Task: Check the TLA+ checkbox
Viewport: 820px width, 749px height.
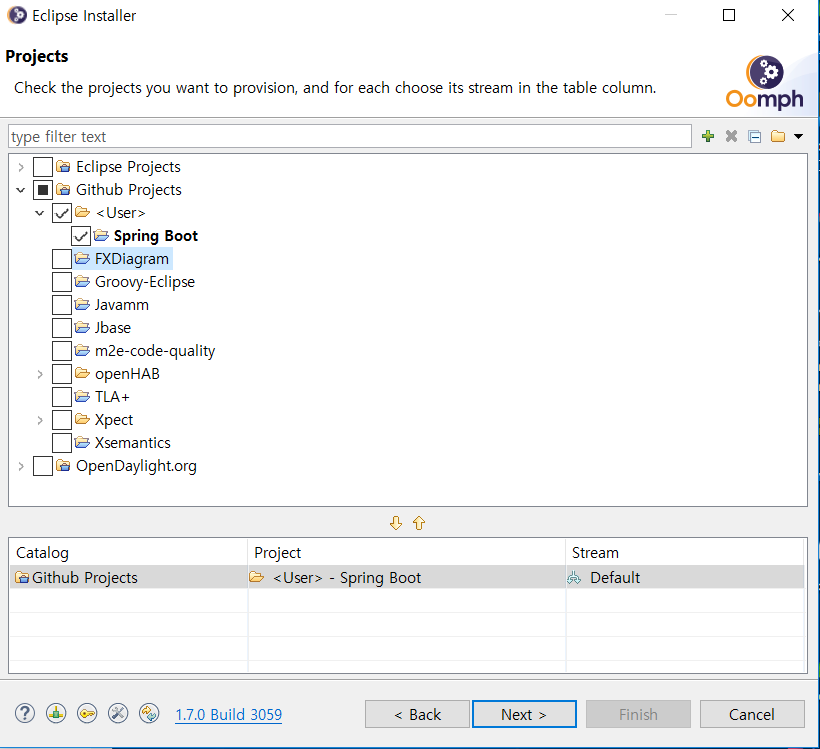Action: (x=62, y=397)
